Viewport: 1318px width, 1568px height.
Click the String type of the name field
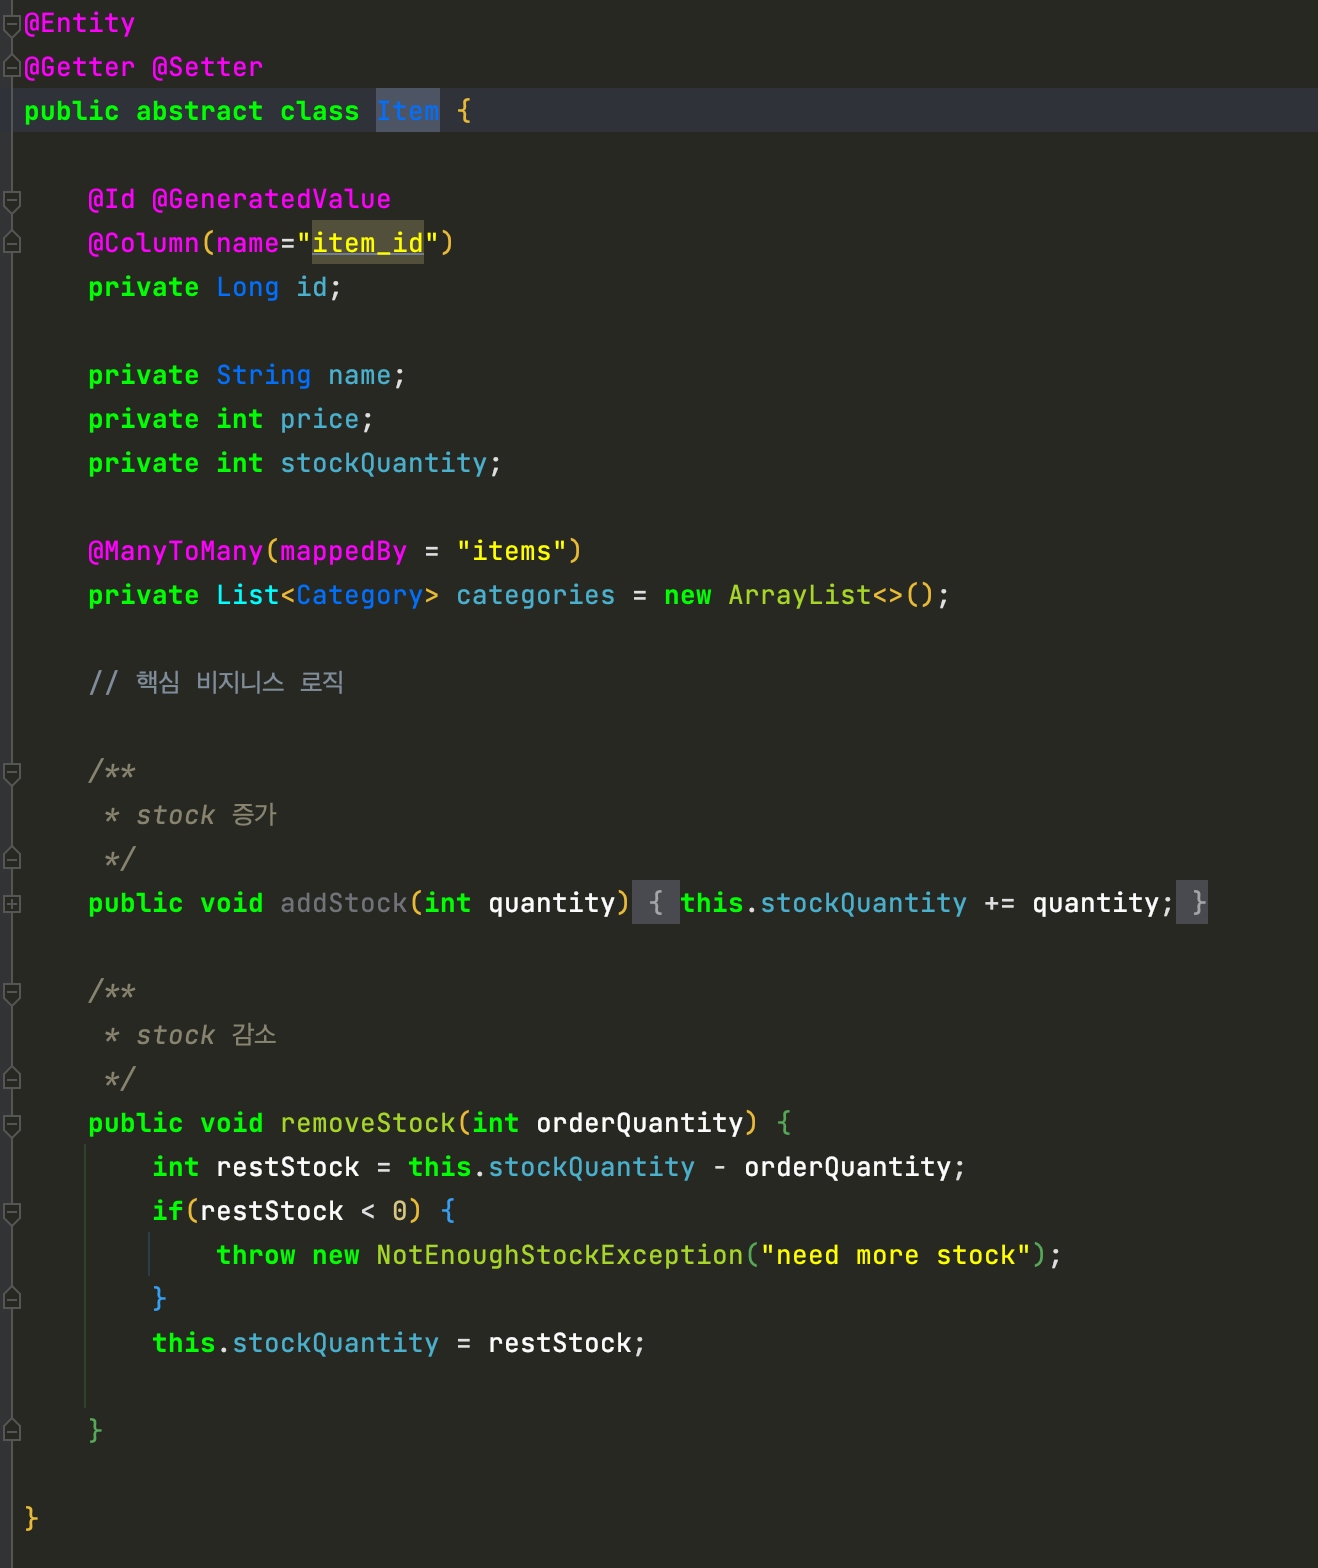coord(264,375)
